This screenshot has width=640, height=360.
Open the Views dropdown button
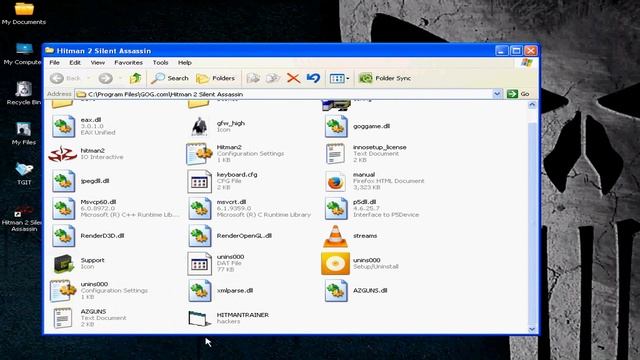pyautogui.click(x=339, y=78)
